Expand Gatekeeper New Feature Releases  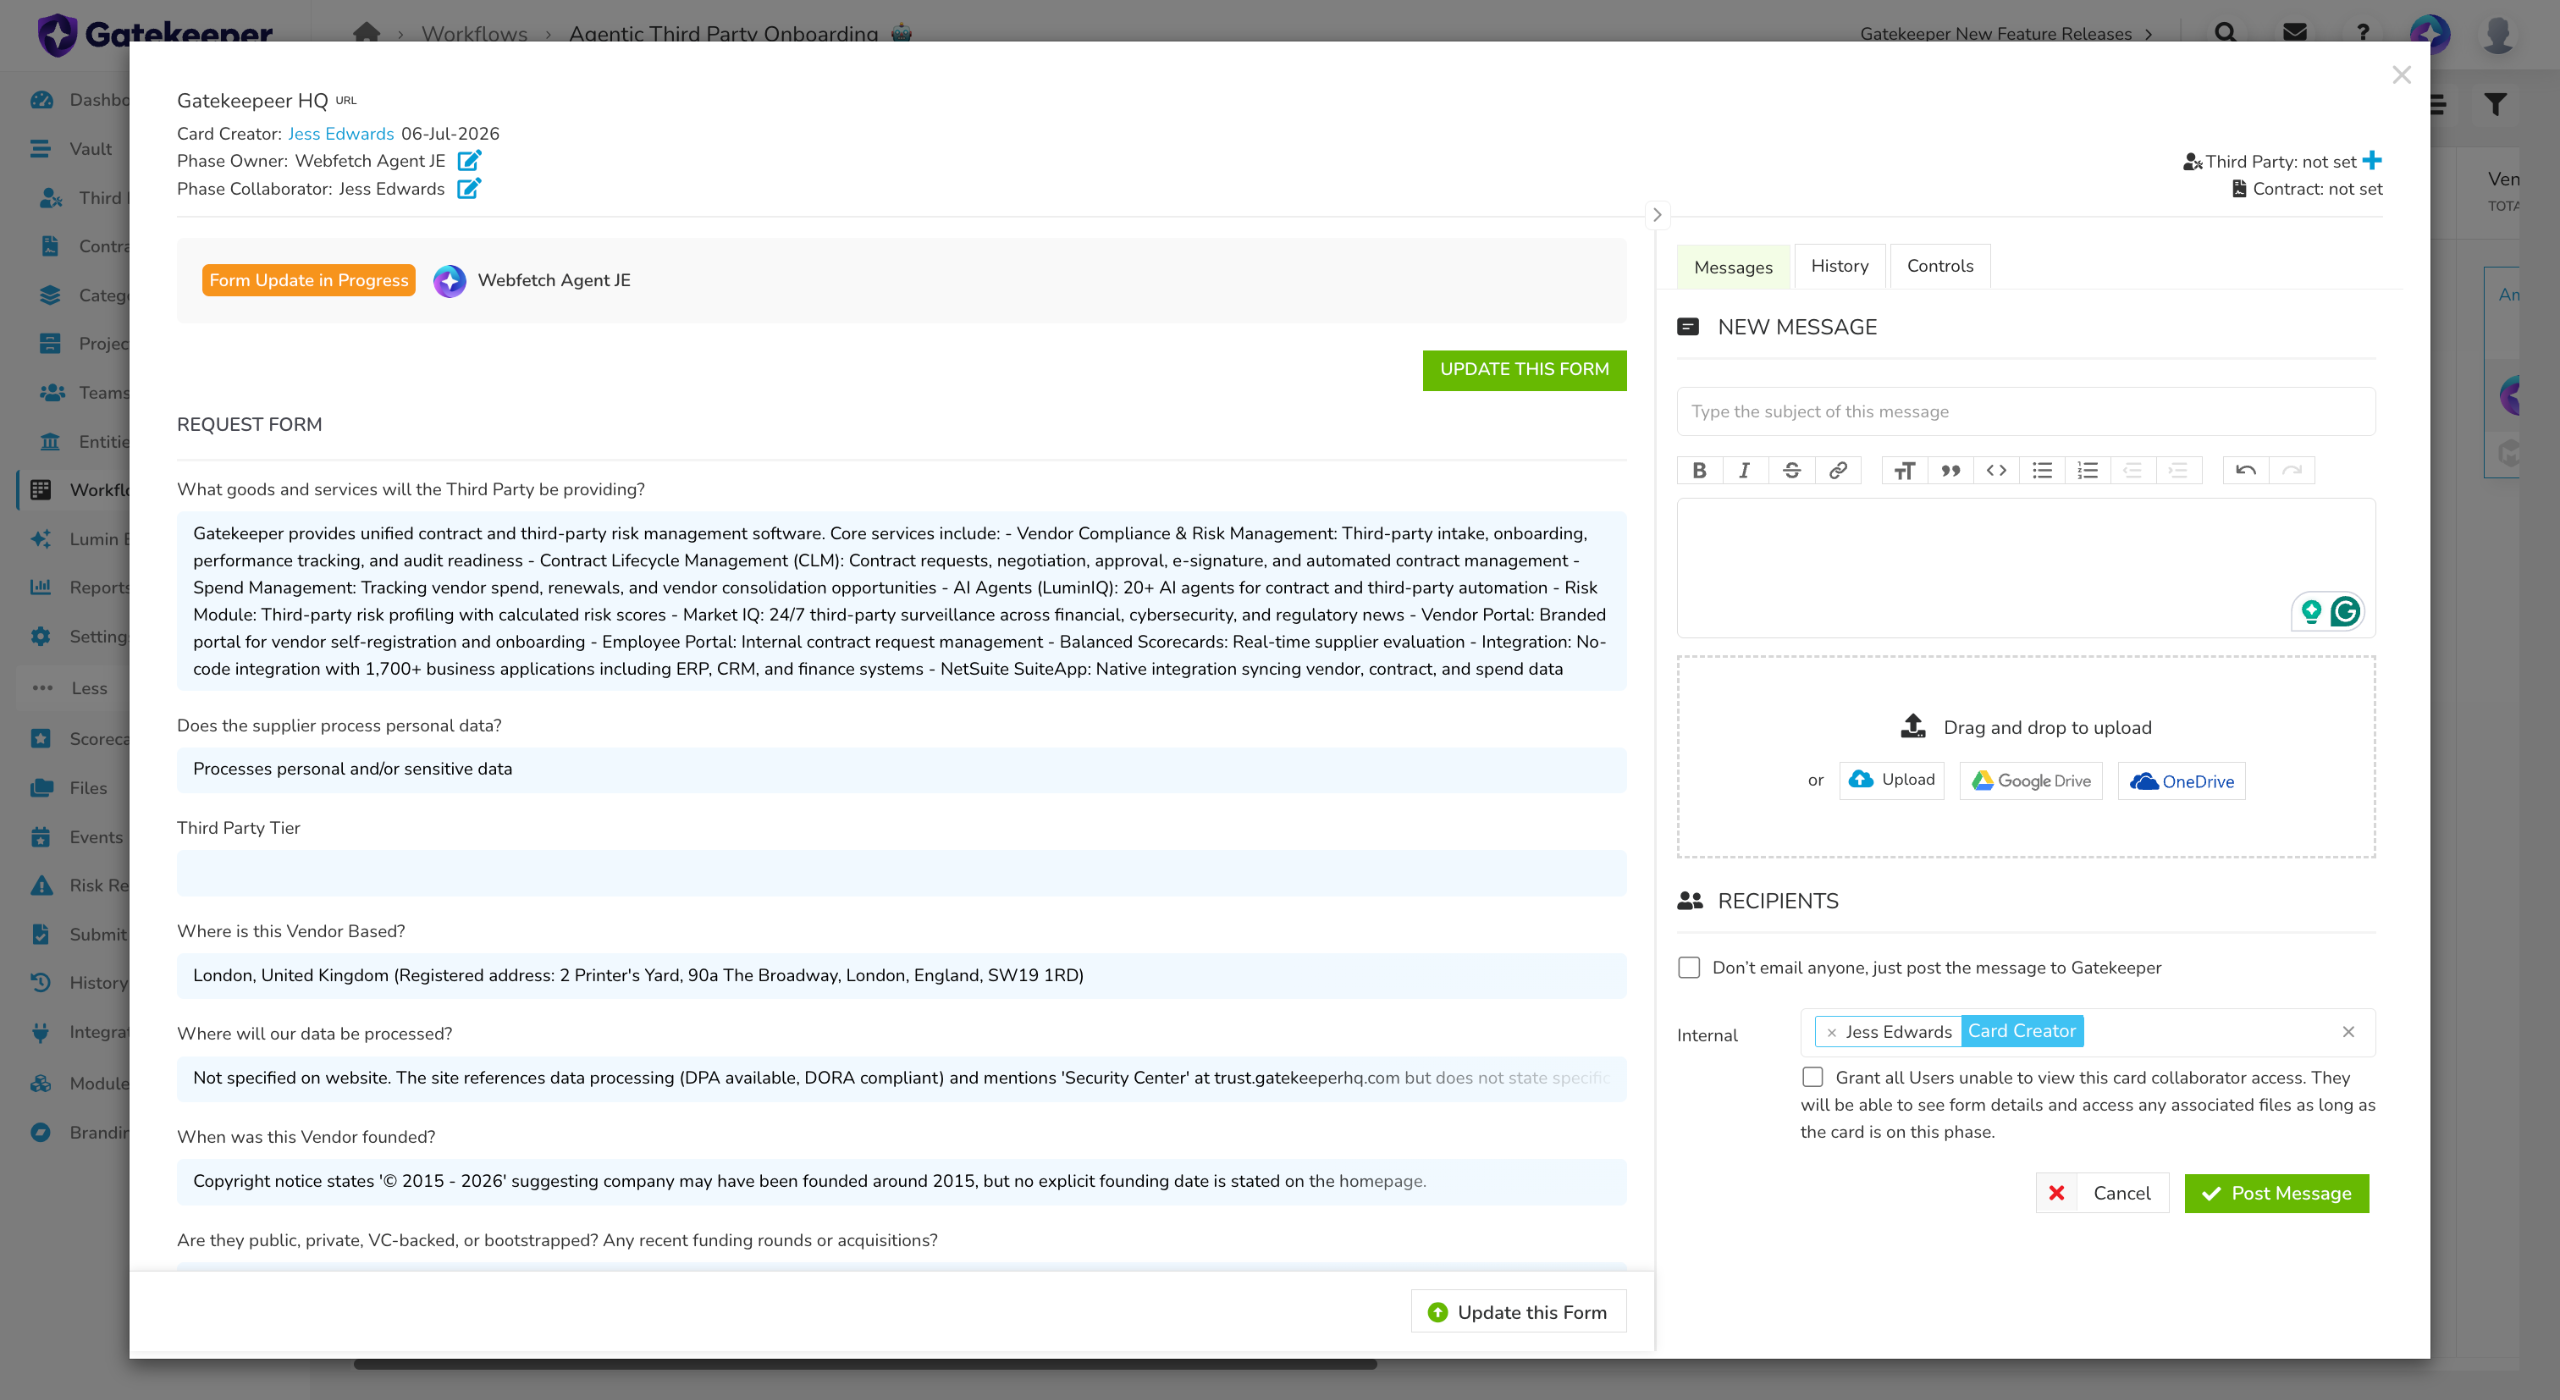click(x=2006, y=33)
